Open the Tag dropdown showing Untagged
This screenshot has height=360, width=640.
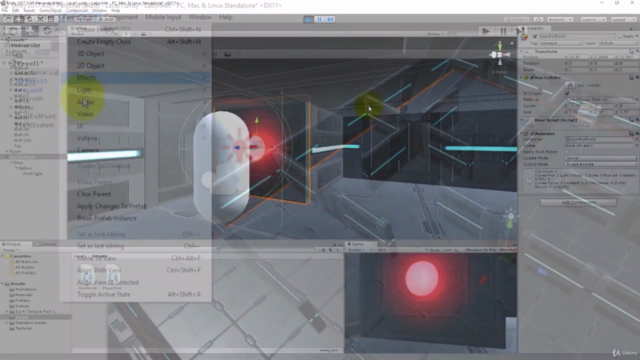pyautogui.click(x=560, y=43)
